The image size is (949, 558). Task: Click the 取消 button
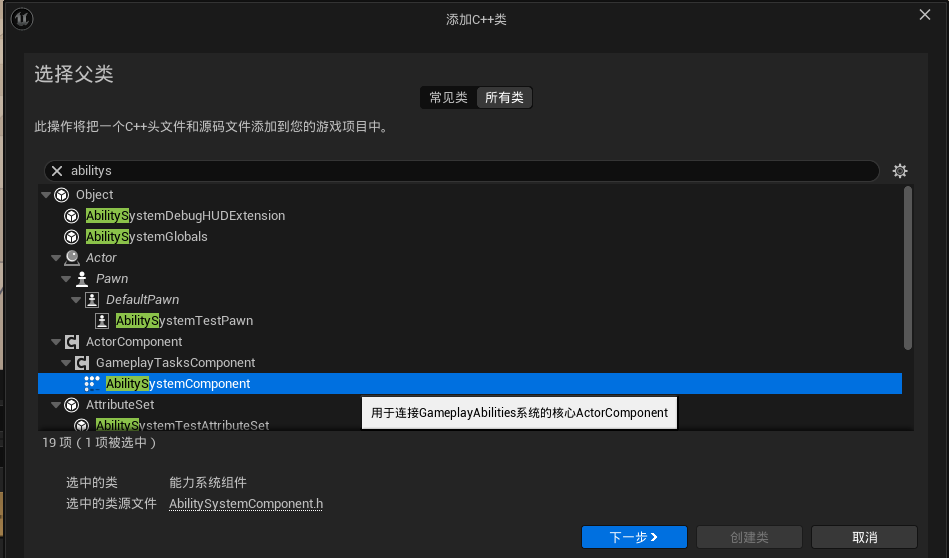pyautogui.click(x=864, y=537)
